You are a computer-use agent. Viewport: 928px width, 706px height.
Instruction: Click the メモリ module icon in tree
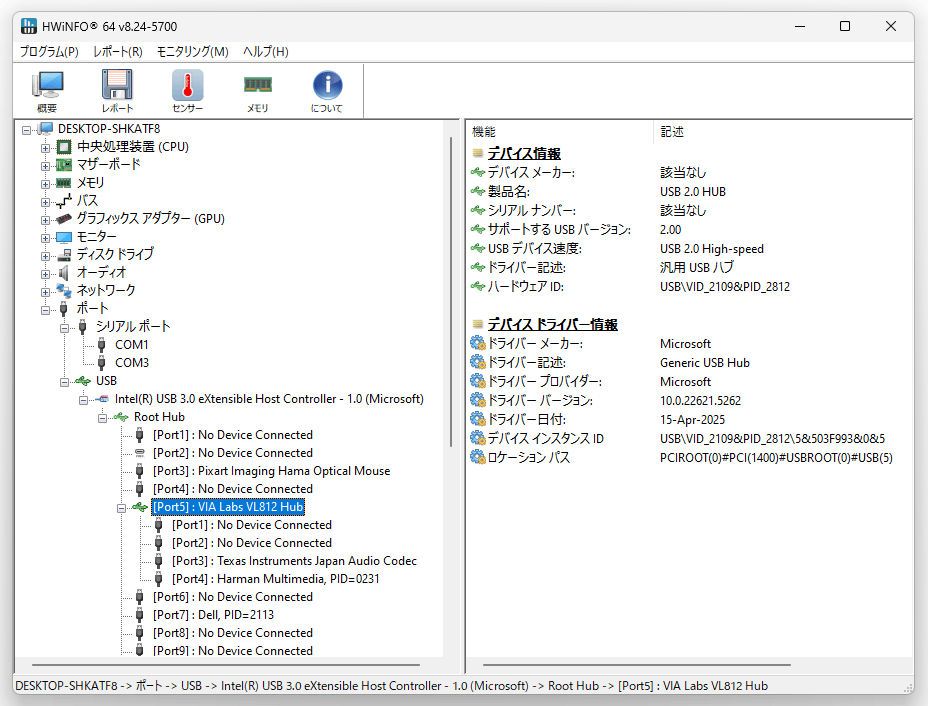pos(64,183)
